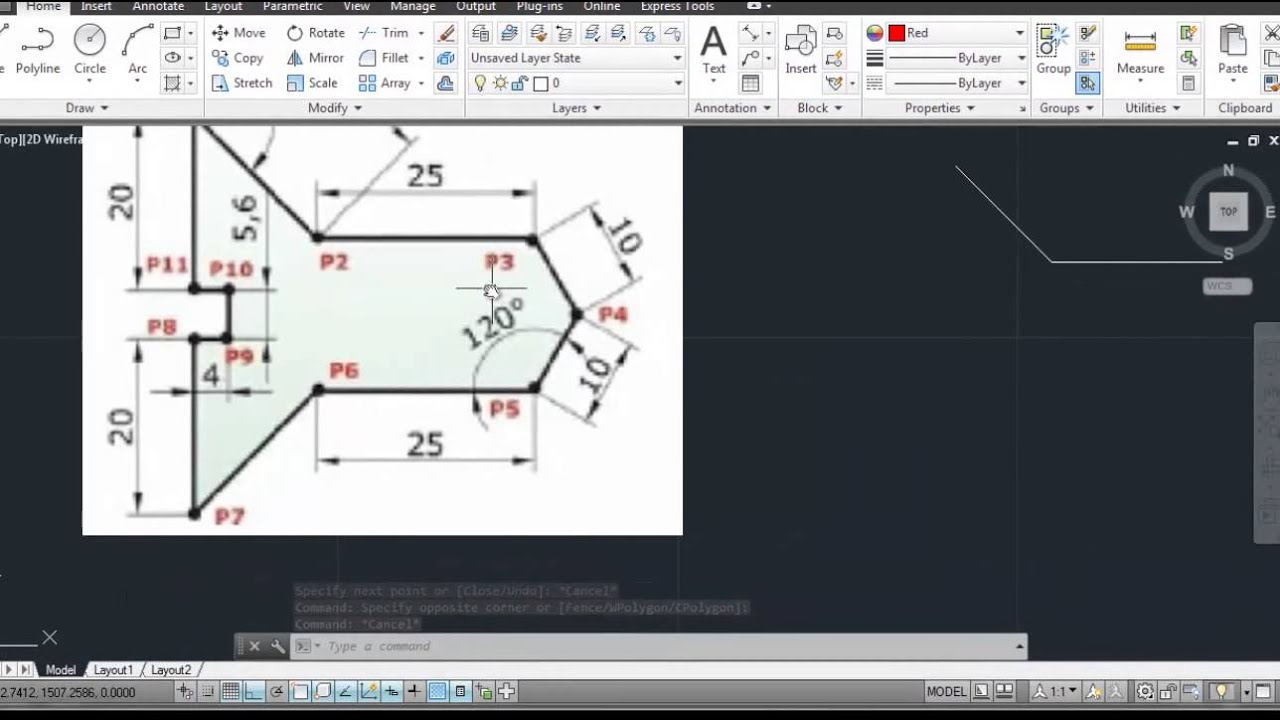Activate the Trim tool
The width and height of the screenshot is (1280, 720).
tap(385, 33)
